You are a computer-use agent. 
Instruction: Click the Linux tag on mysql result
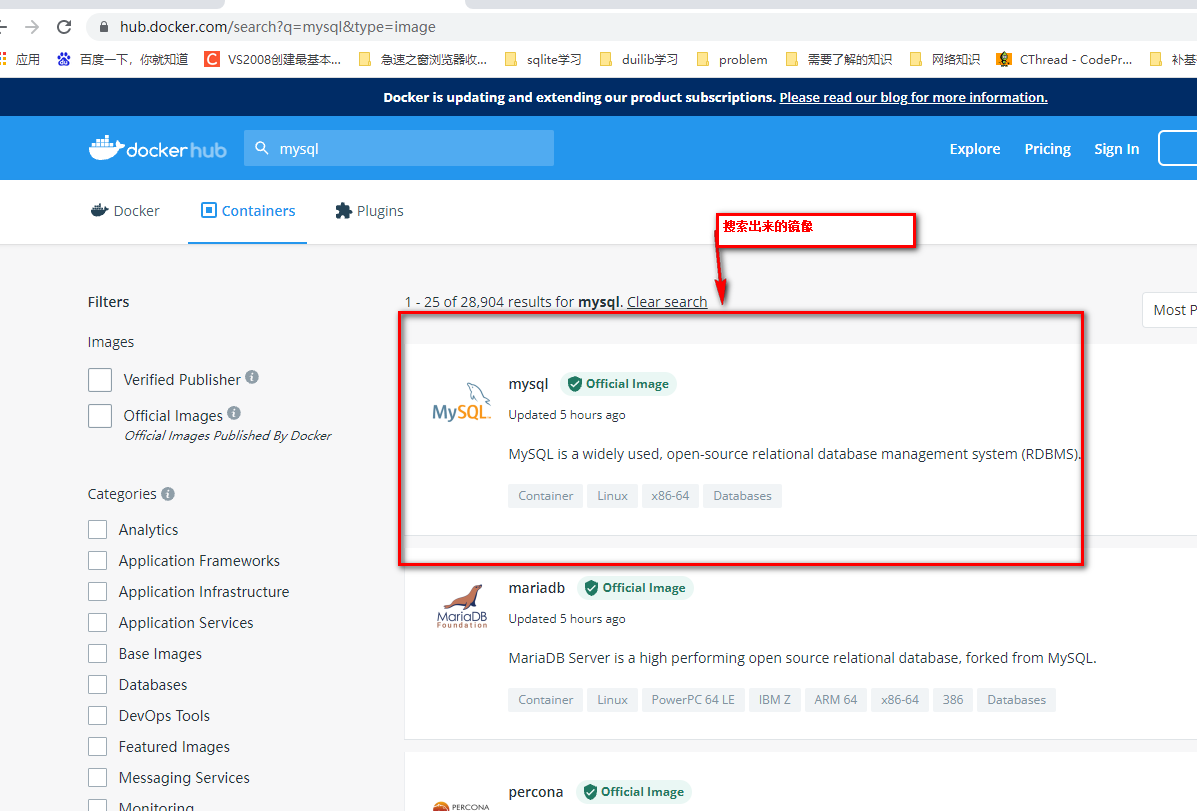612,496
